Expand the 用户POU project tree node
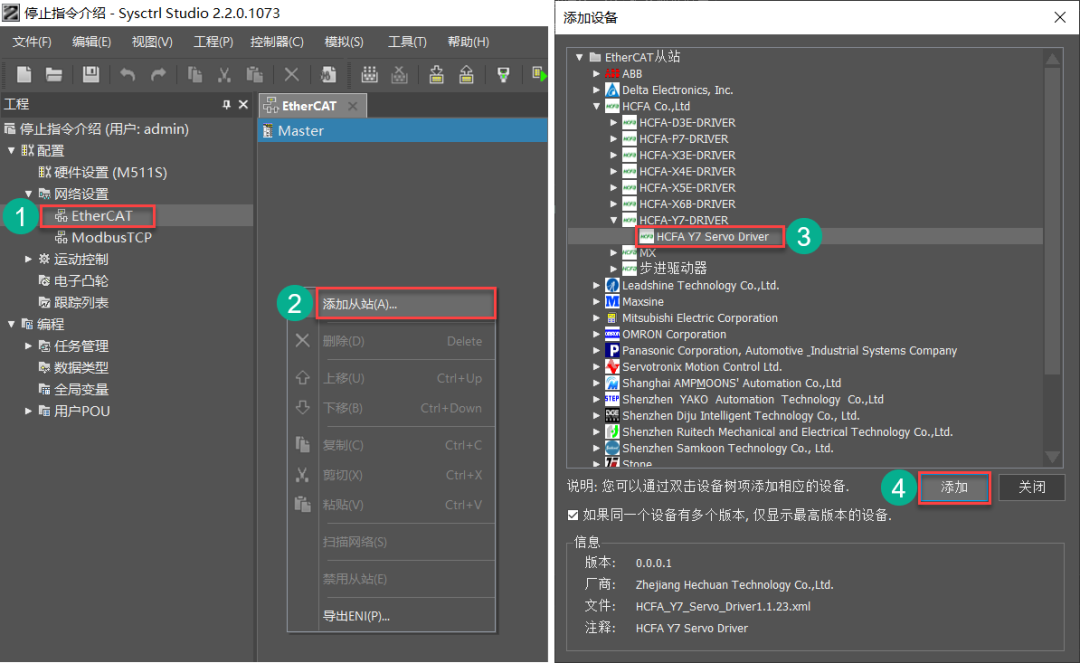Viewport: 1080px width, 663px height. [x=28, y=411]
